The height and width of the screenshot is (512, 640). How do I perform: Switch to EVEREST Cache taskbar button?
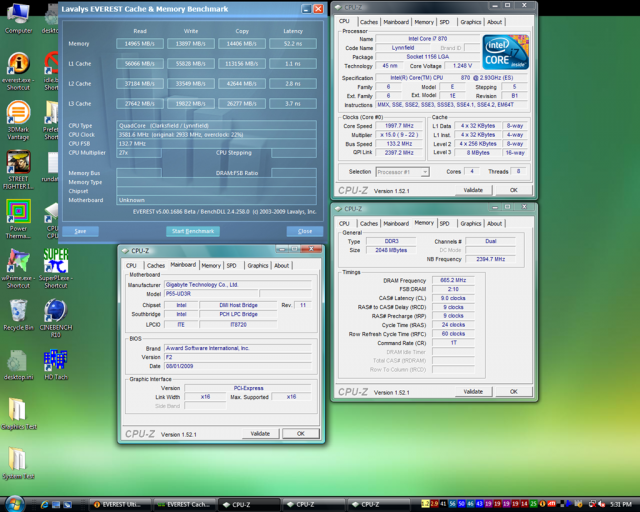pyautogui.click(x=184, y=505)
